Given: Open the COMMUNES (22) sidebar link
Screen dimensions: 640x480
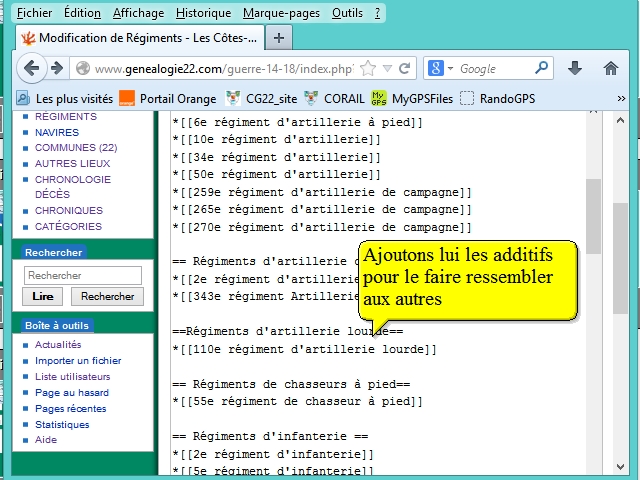Looking at the screenshot, I should point(76,148).
